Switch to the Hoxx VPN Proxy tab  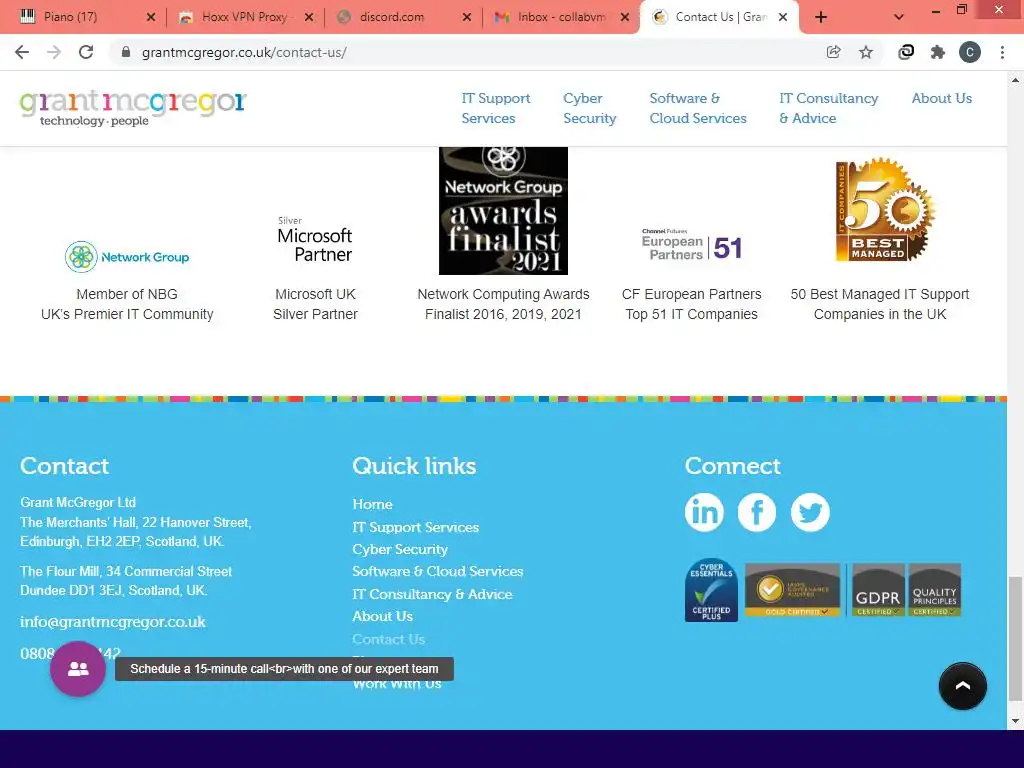[x=244, y=17]
